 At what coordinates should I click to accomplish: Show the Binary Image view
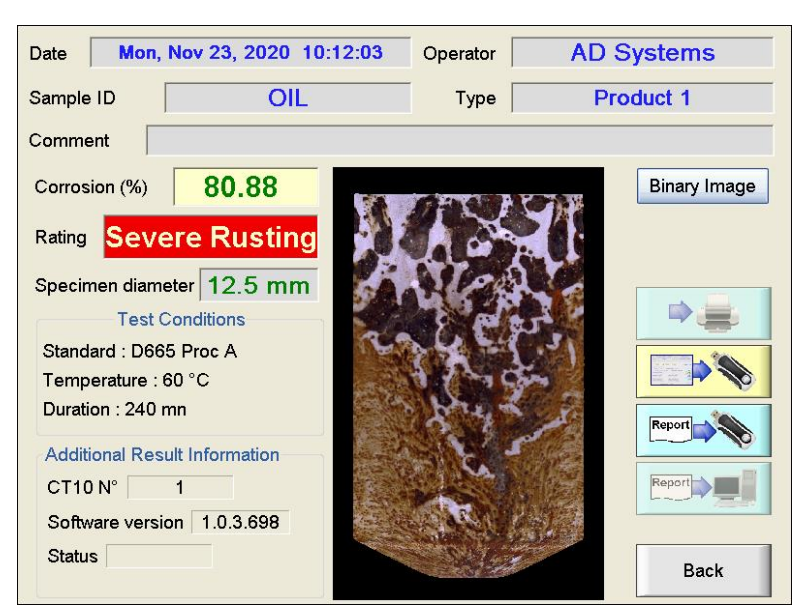pyautogui.click(x=702, y=186)
